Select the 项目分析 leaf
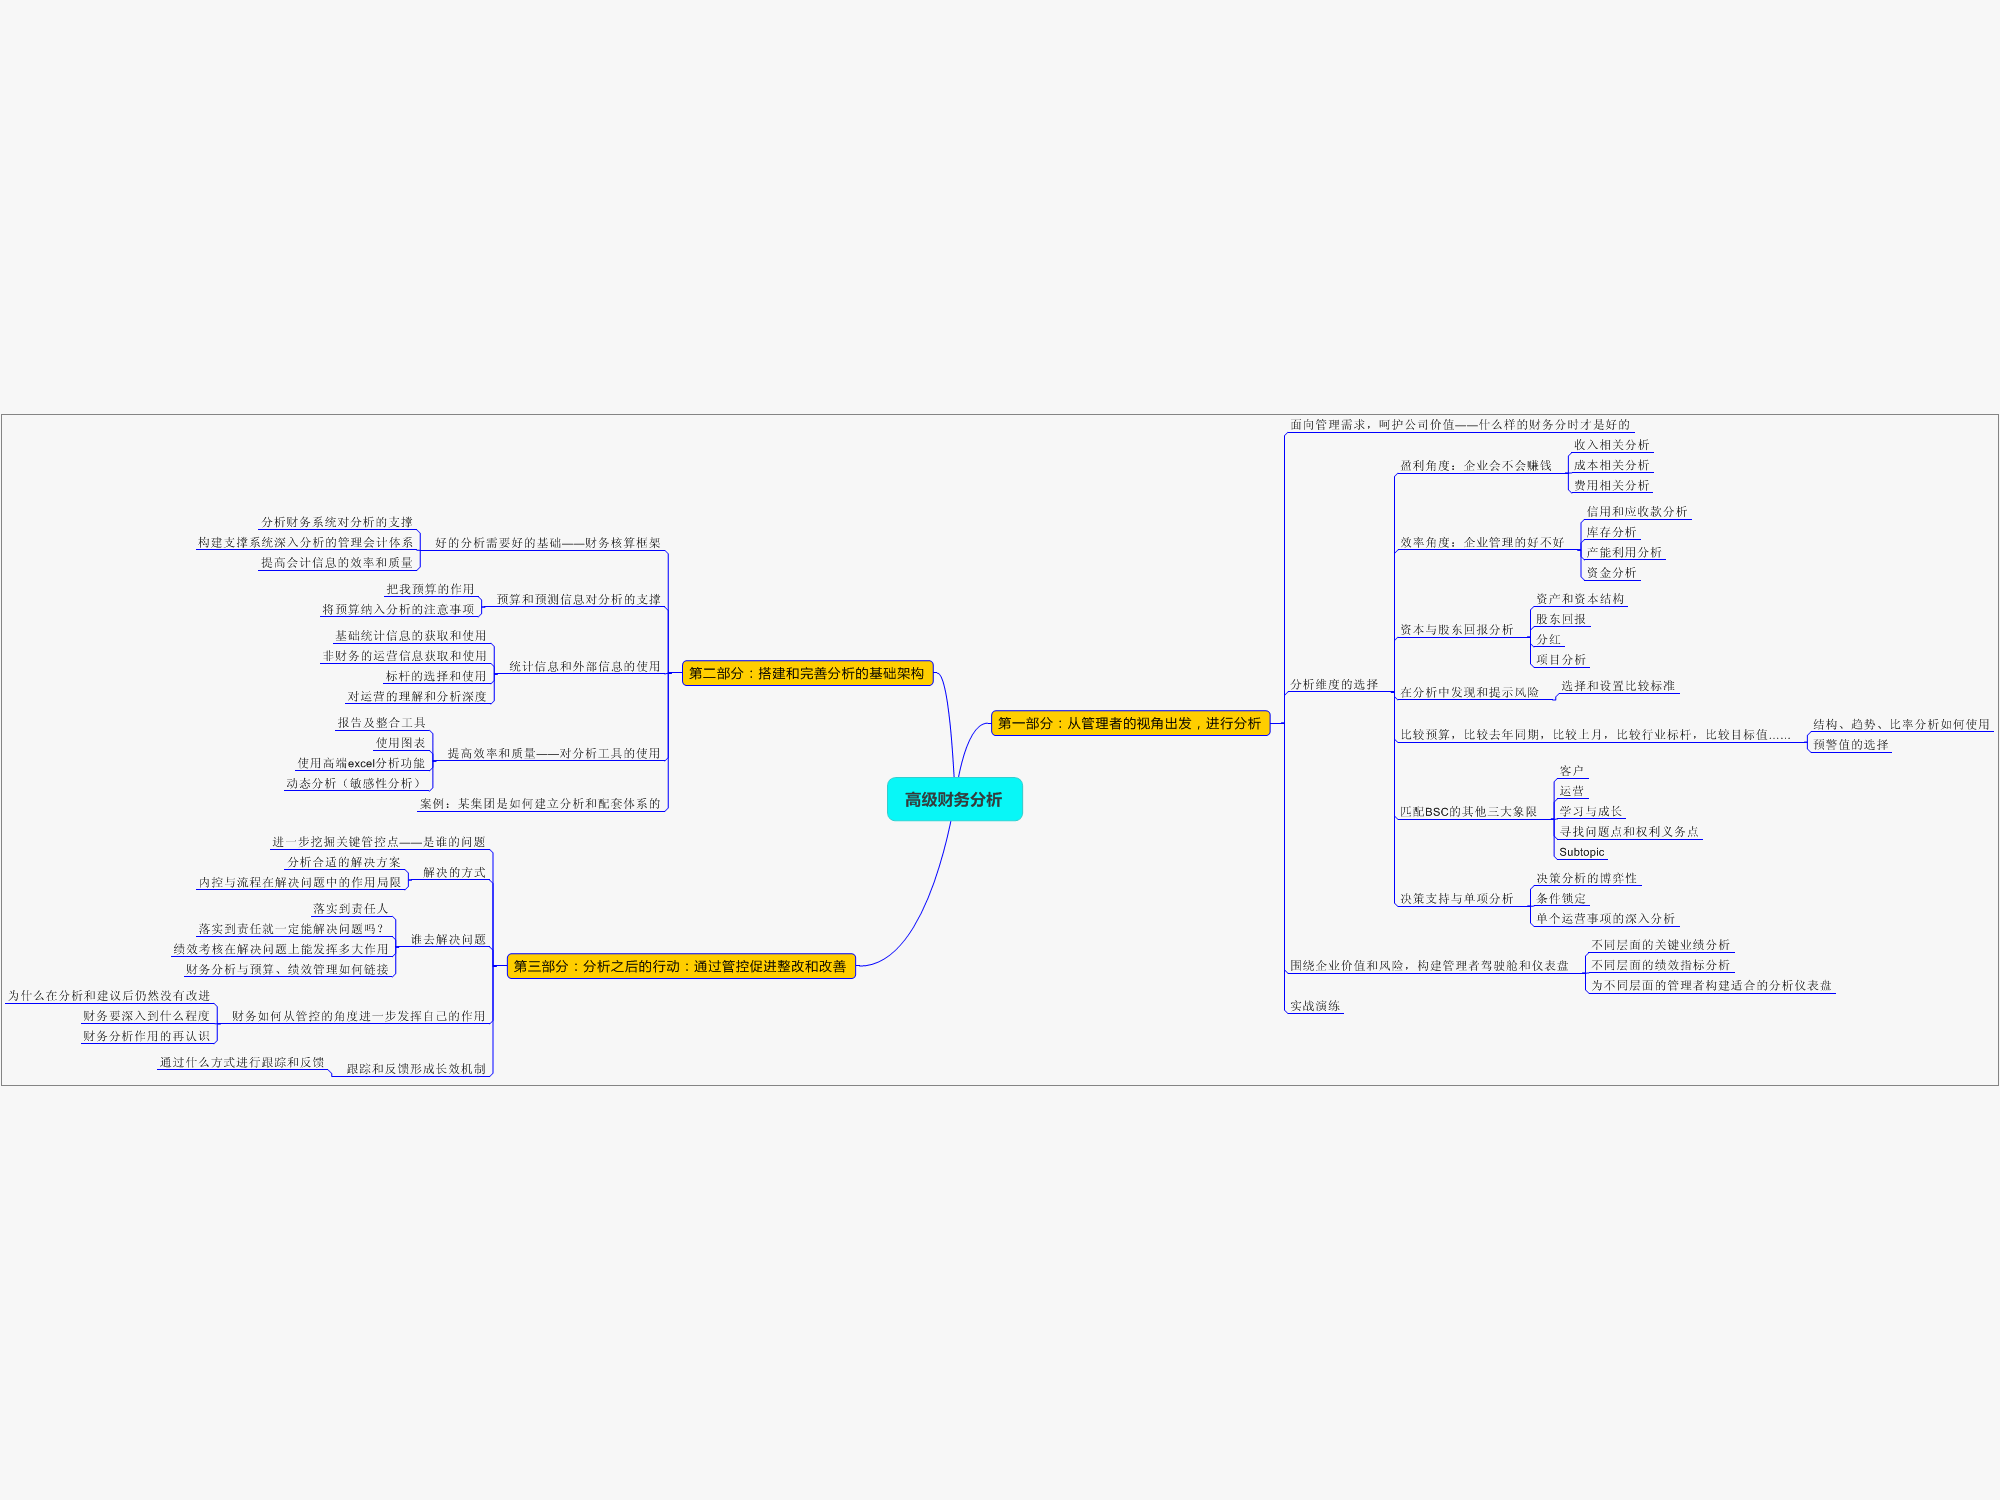This screenshot has width=2000, height=1500. (1561, 660)
